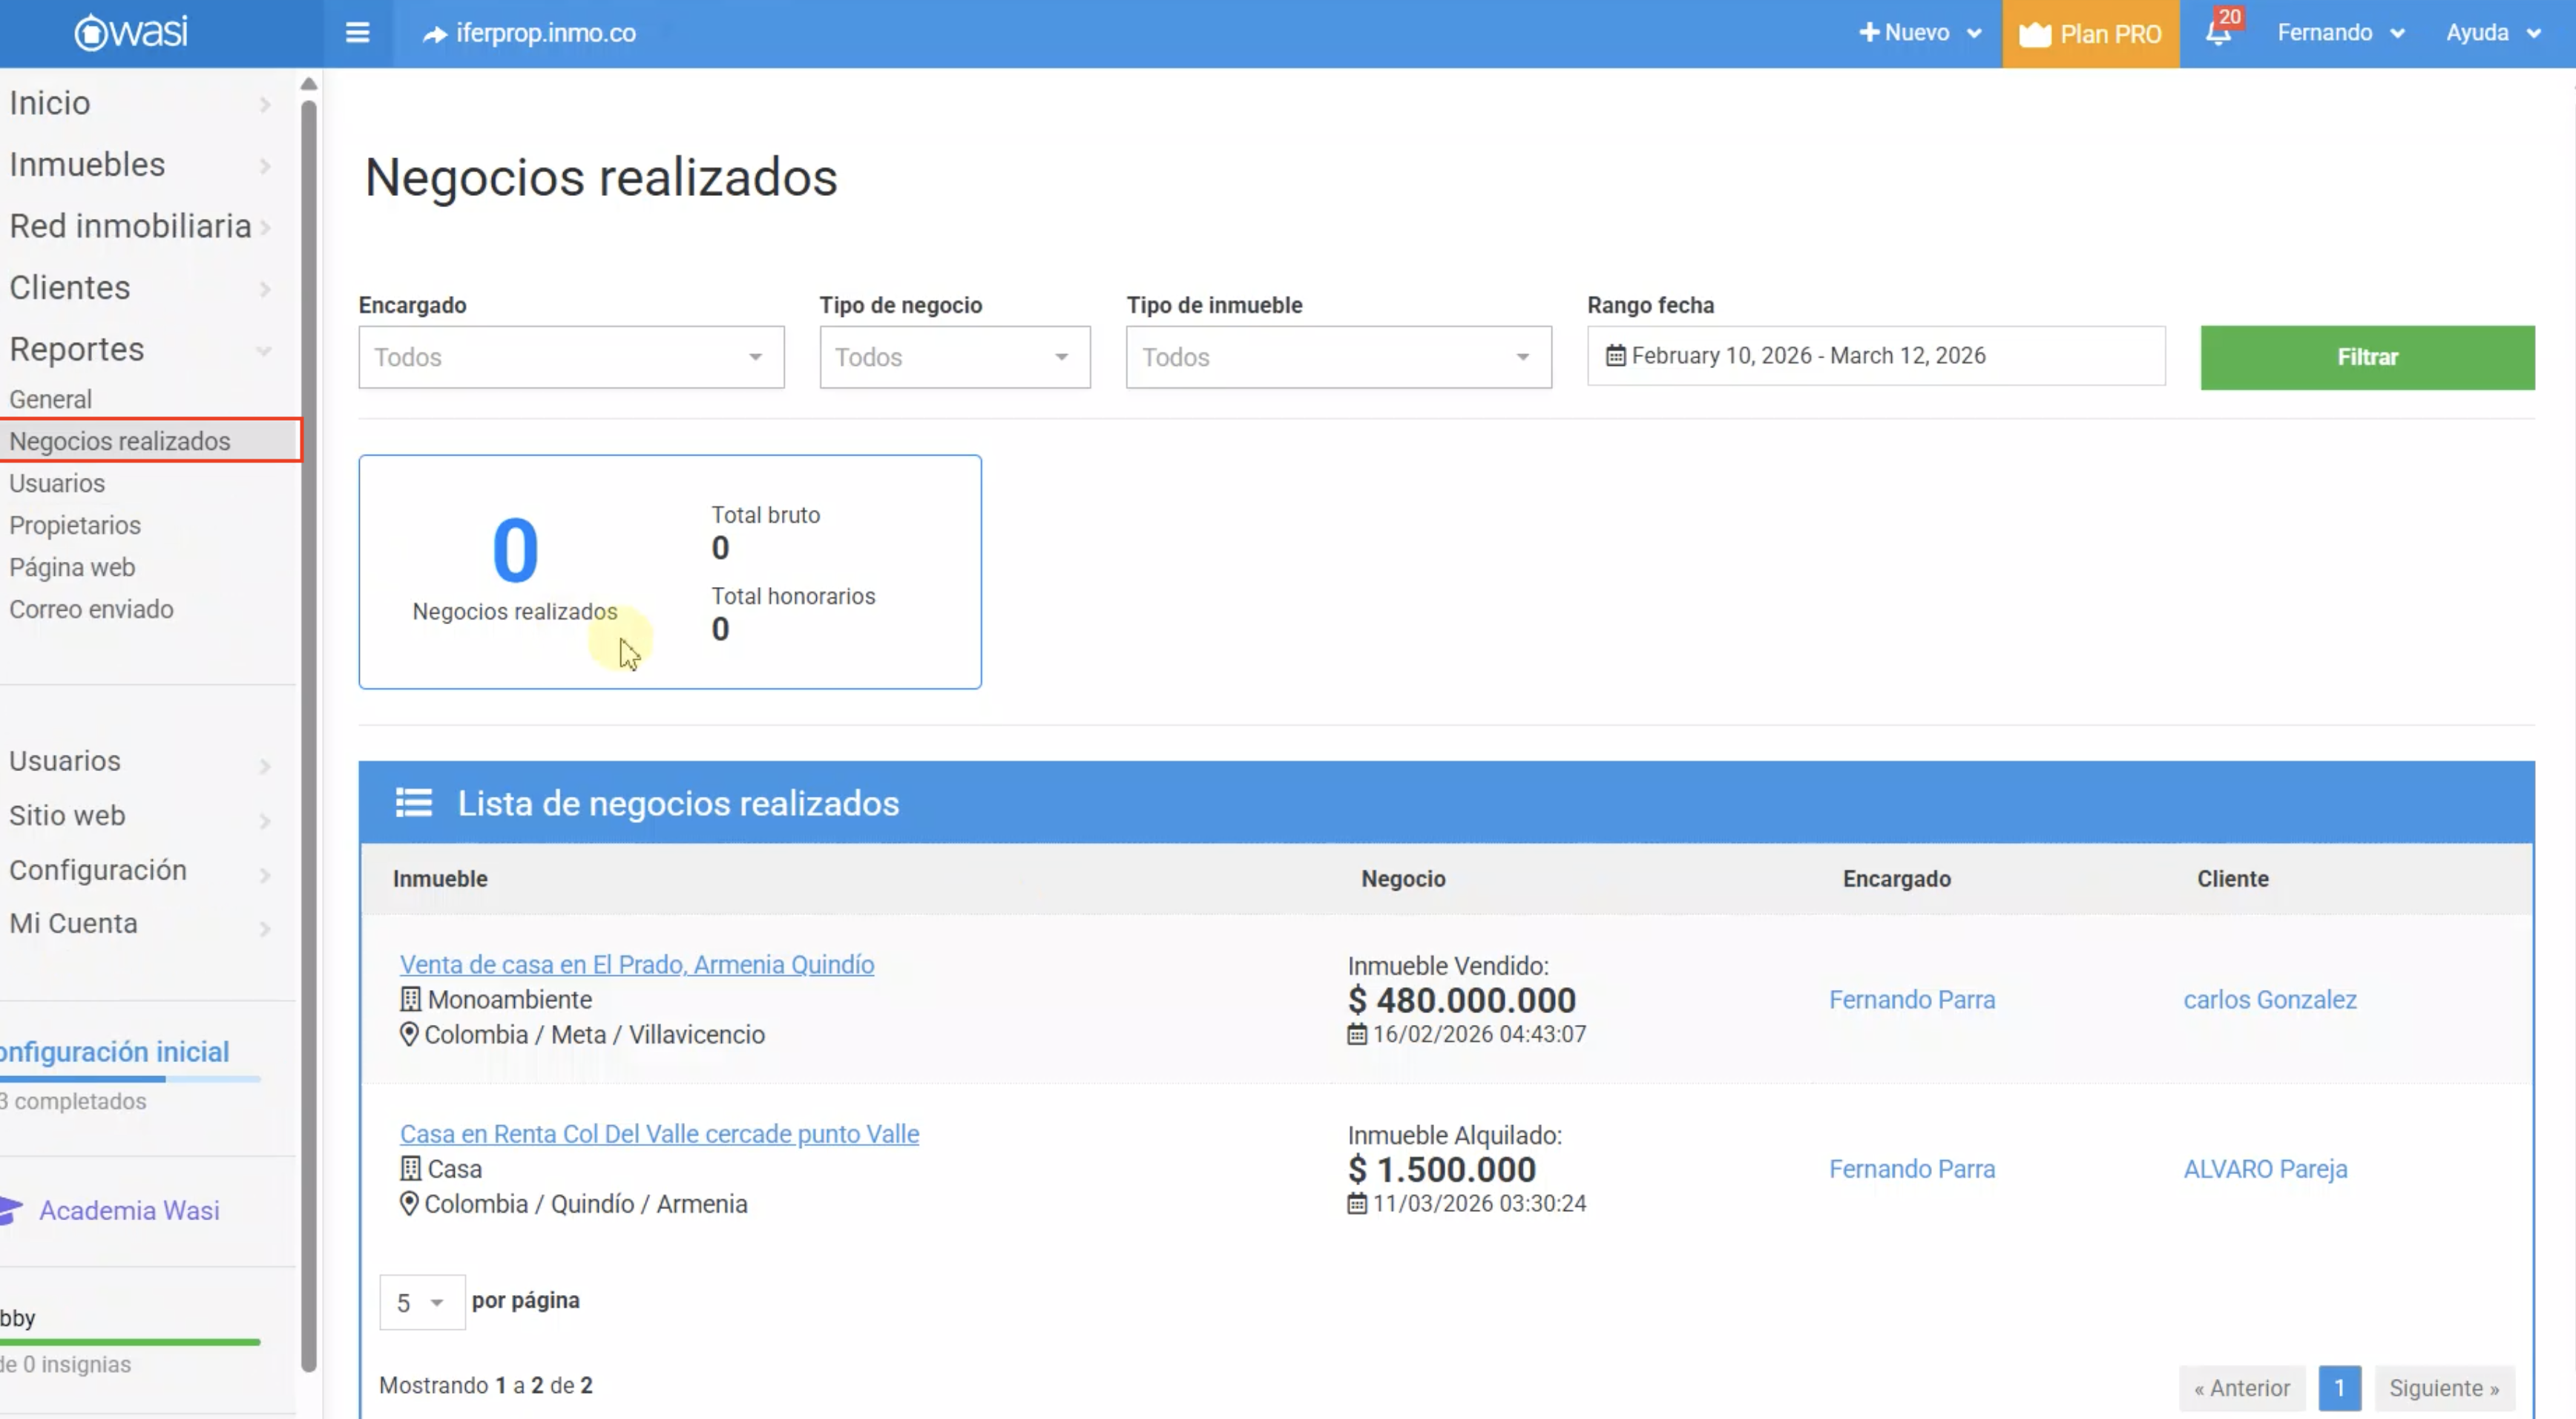
Task: Click the calendar icon in Rango fecha
Action: [1615, 356]
